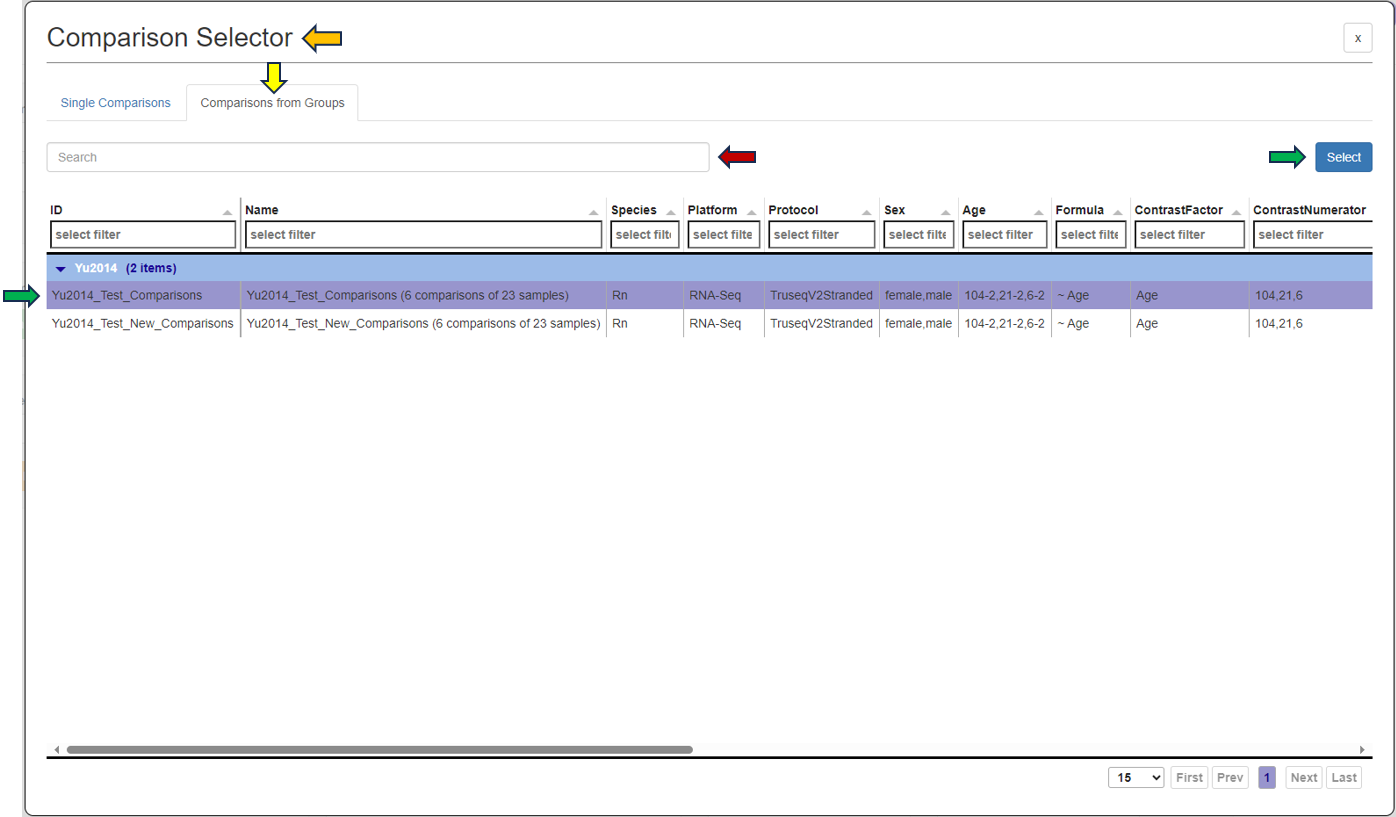
Task: Click the horizontal table scrollbar
Action: [x=380, y=748]
